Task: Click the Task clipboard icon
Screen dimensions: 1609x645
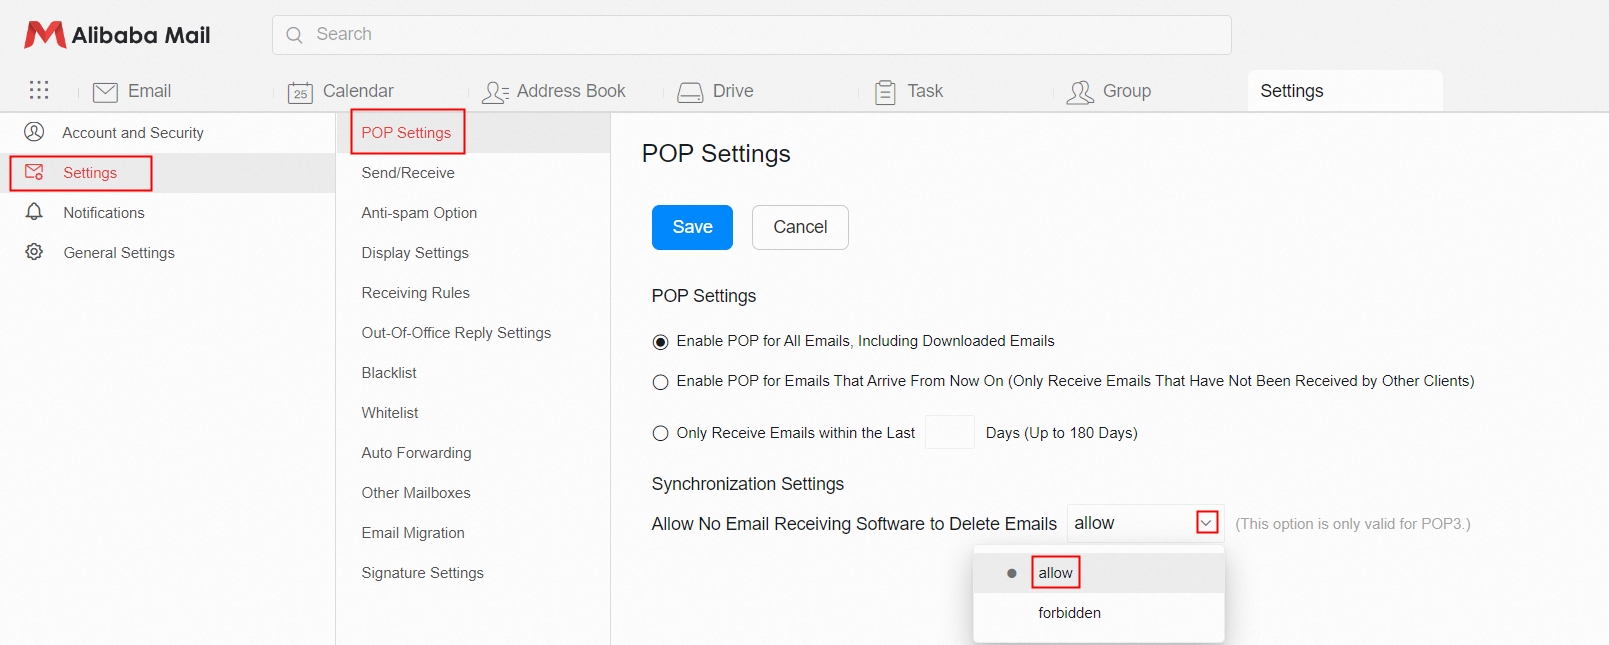Action: pos(885,92)
